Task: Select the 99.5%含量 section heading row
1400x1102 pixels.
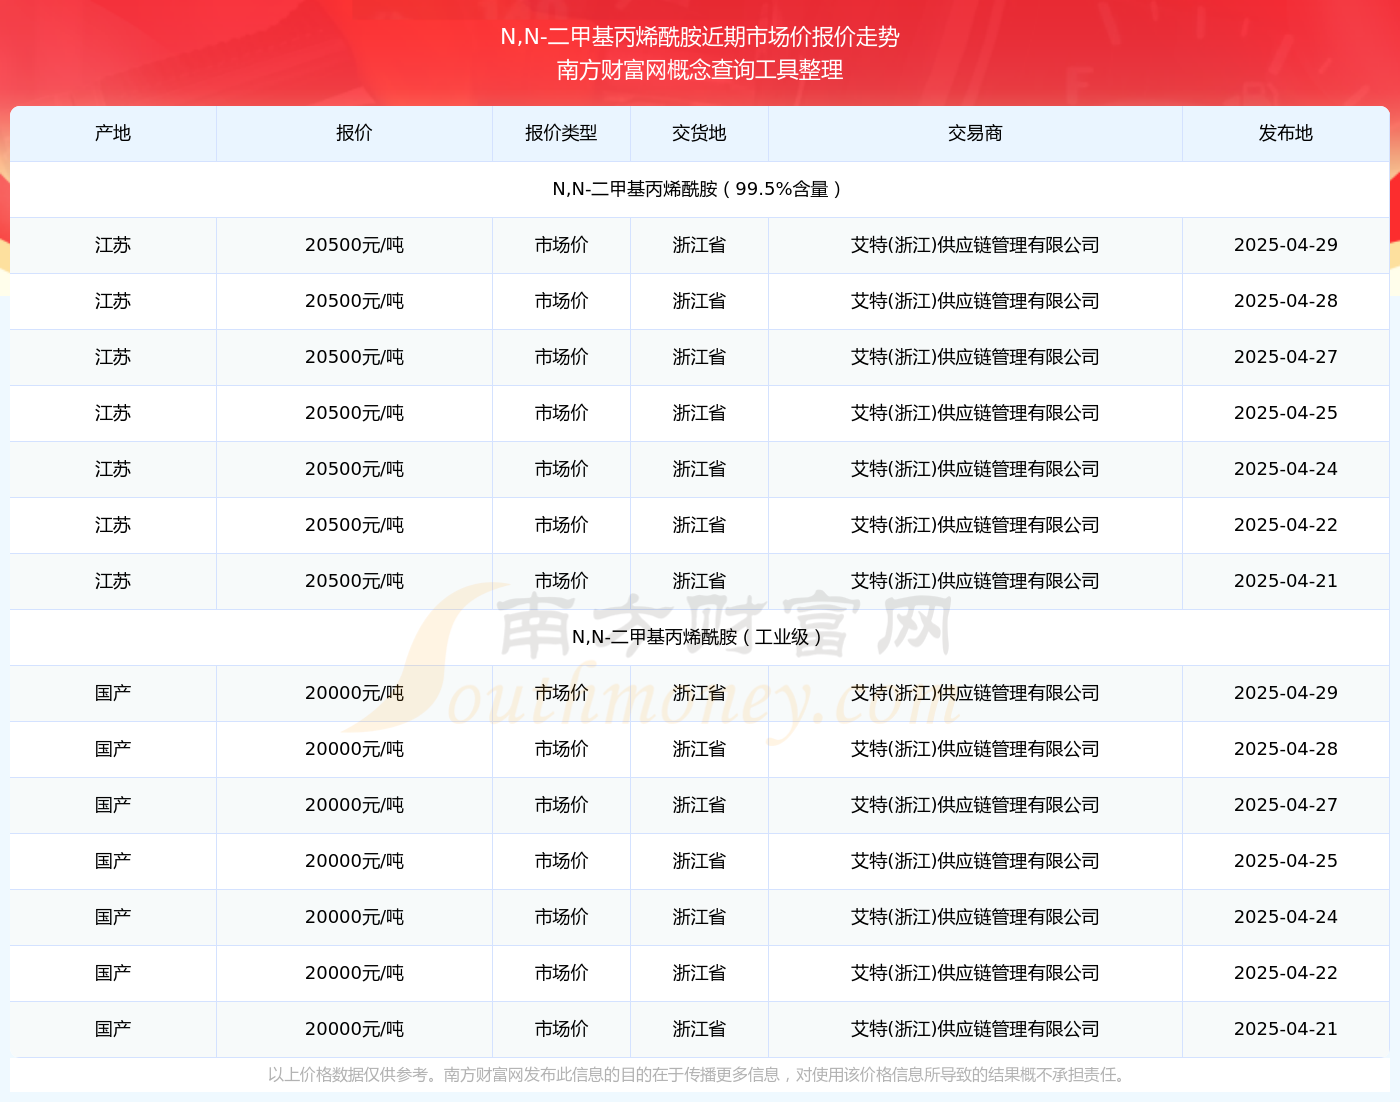Action: [700, 189]
